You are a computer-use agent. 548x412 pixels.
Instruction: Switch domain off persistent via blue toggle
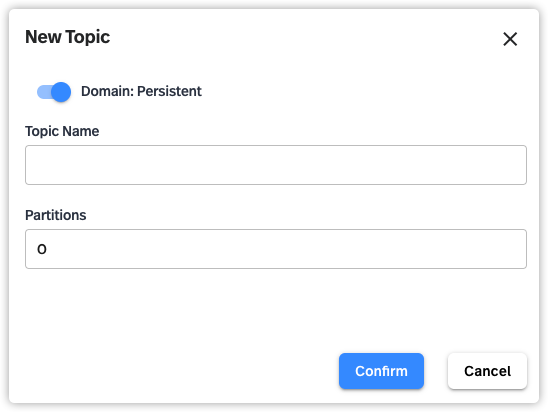click(x=54, y=92)
